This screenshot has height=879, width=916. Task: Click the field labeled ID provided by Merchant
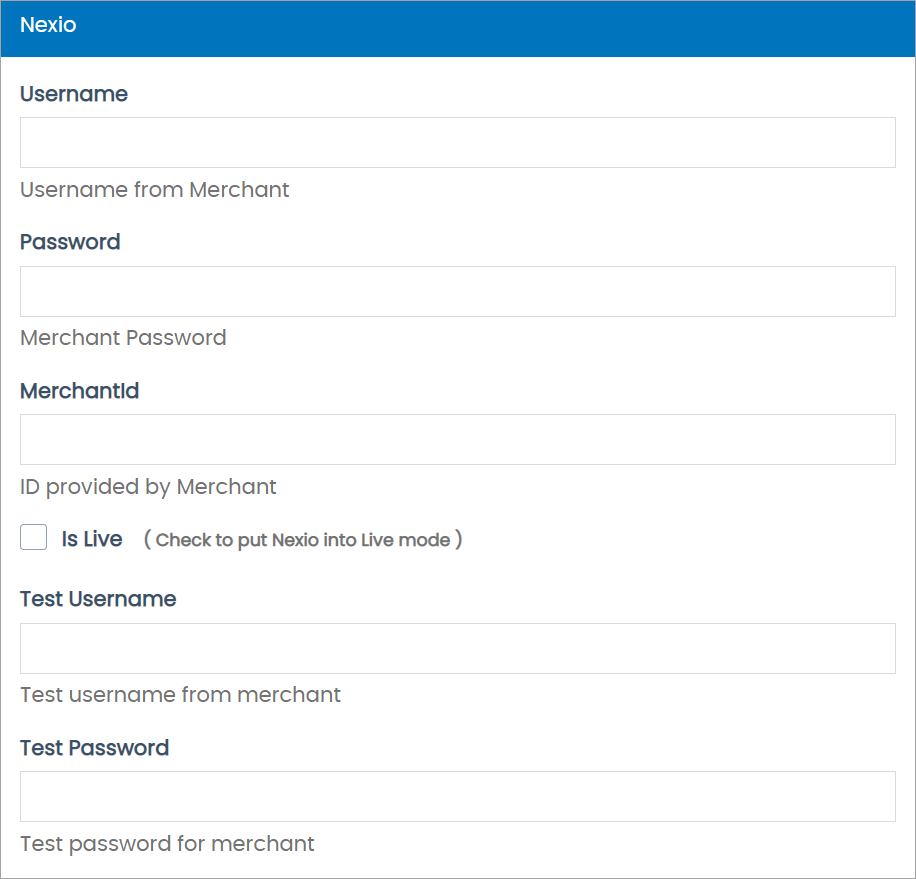(457, 439)
